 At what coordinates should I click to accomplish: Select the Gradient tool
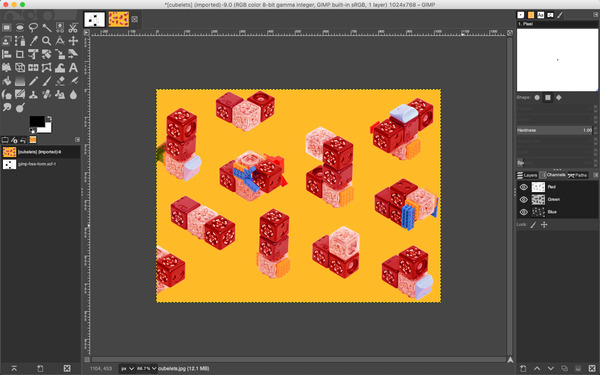coord(20,81)
